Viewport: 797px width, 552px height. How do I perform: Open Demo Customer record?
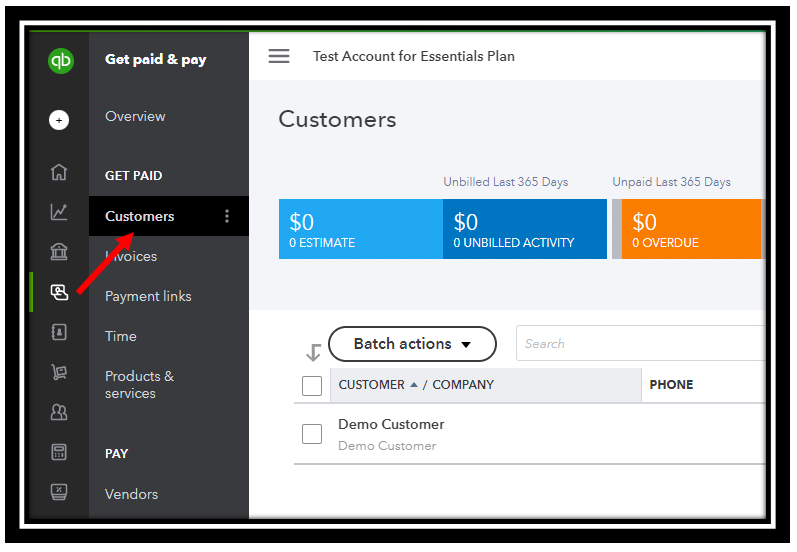pos(391,424)
